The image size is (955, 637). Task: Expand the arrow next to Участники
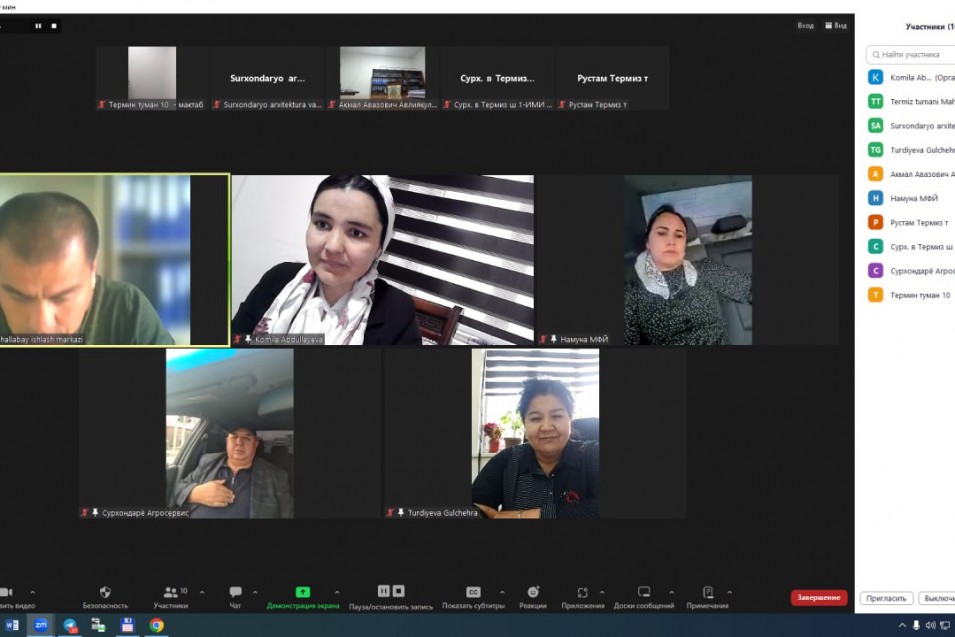pos(202,592)
